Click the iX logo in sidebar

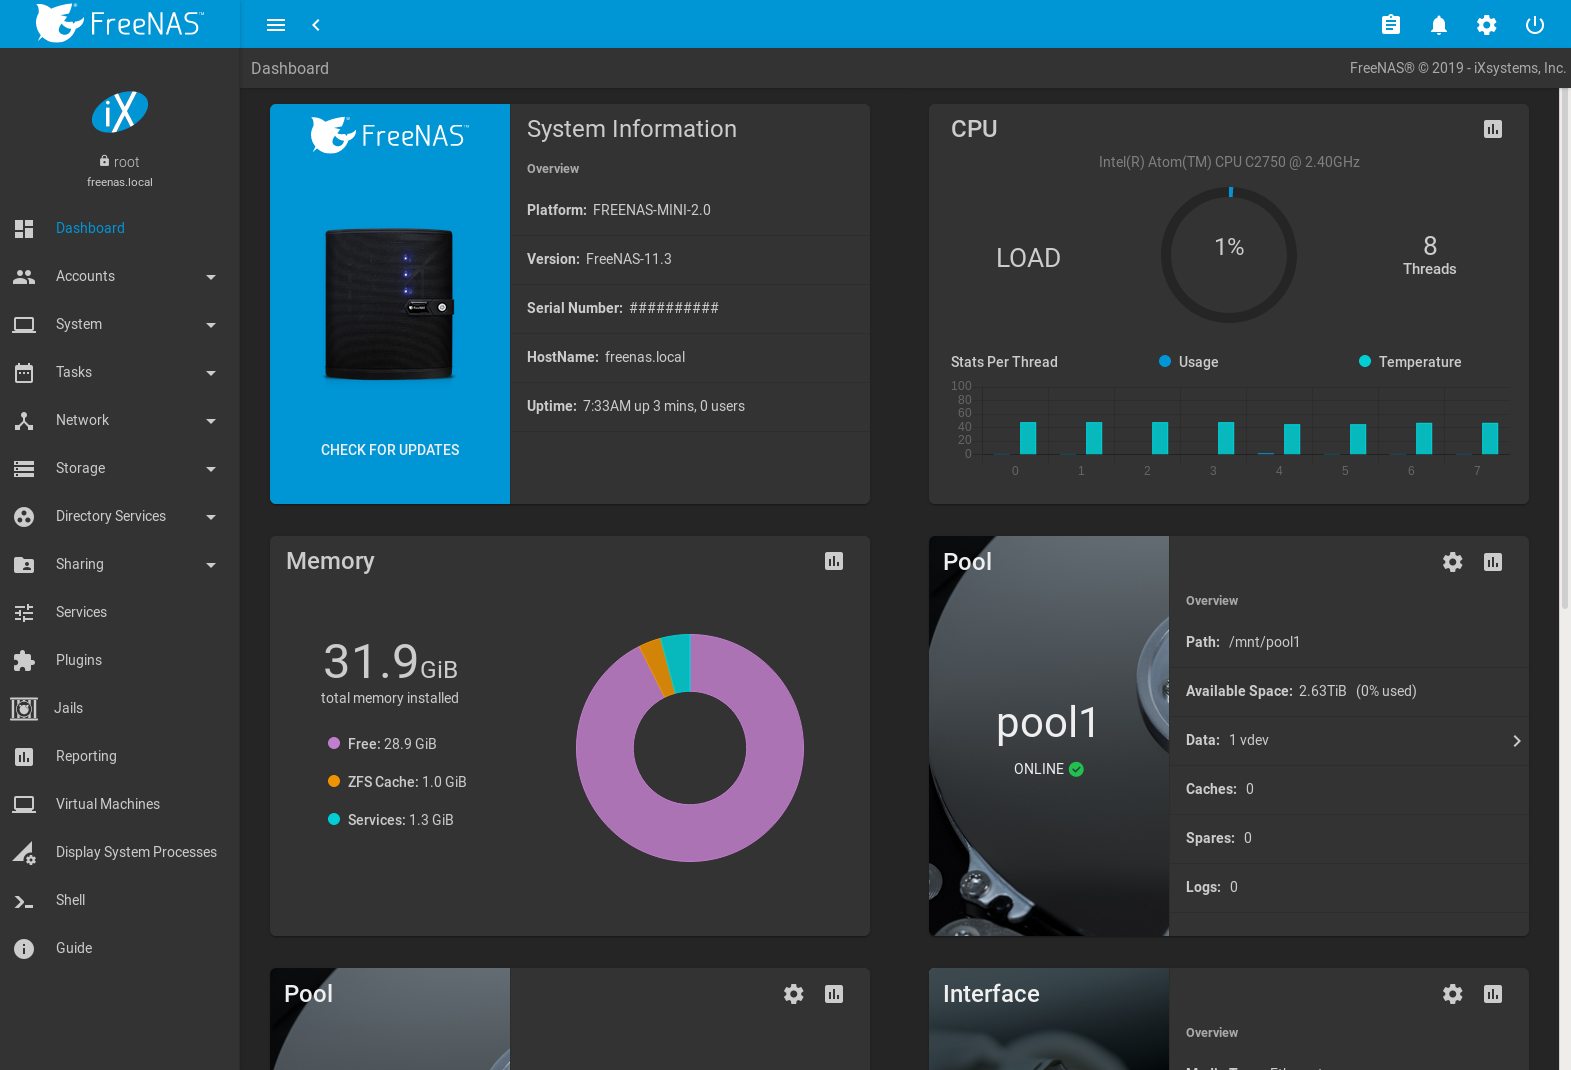tap(120, 112)
